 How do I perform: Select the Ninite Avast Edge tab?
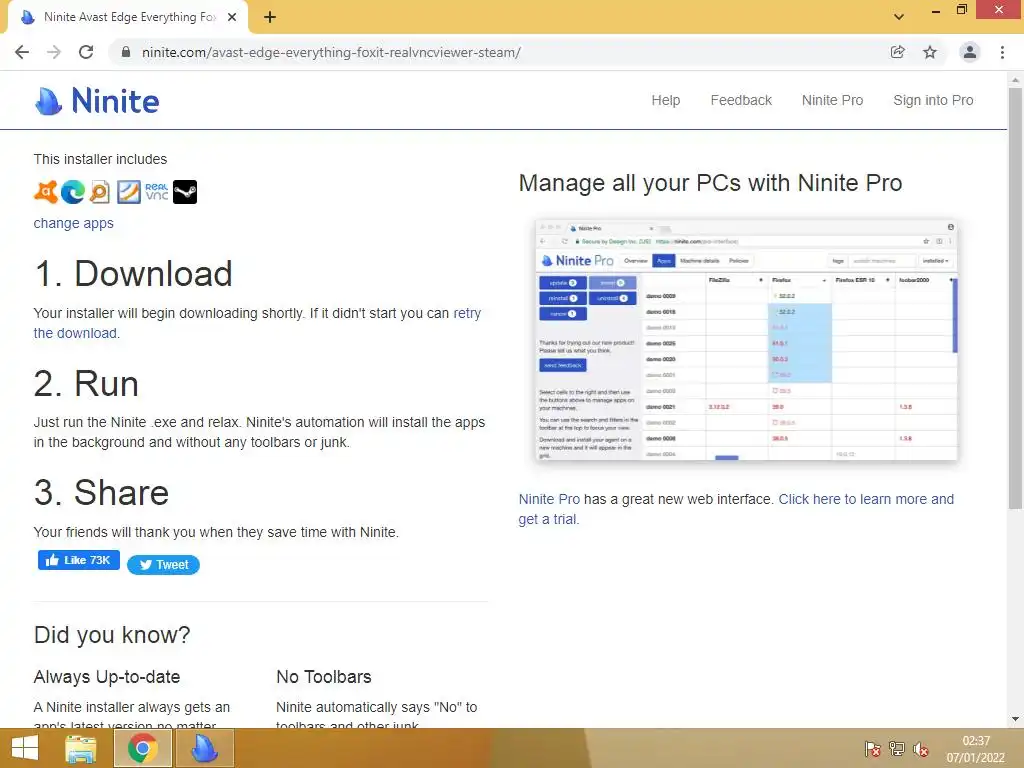[x=127, y=18]
